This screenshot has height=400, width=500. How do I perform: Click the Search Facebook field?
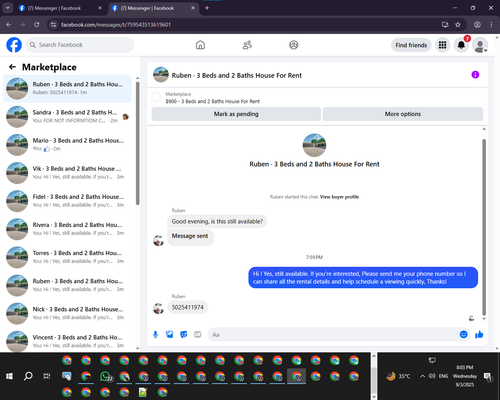(80, 45)
